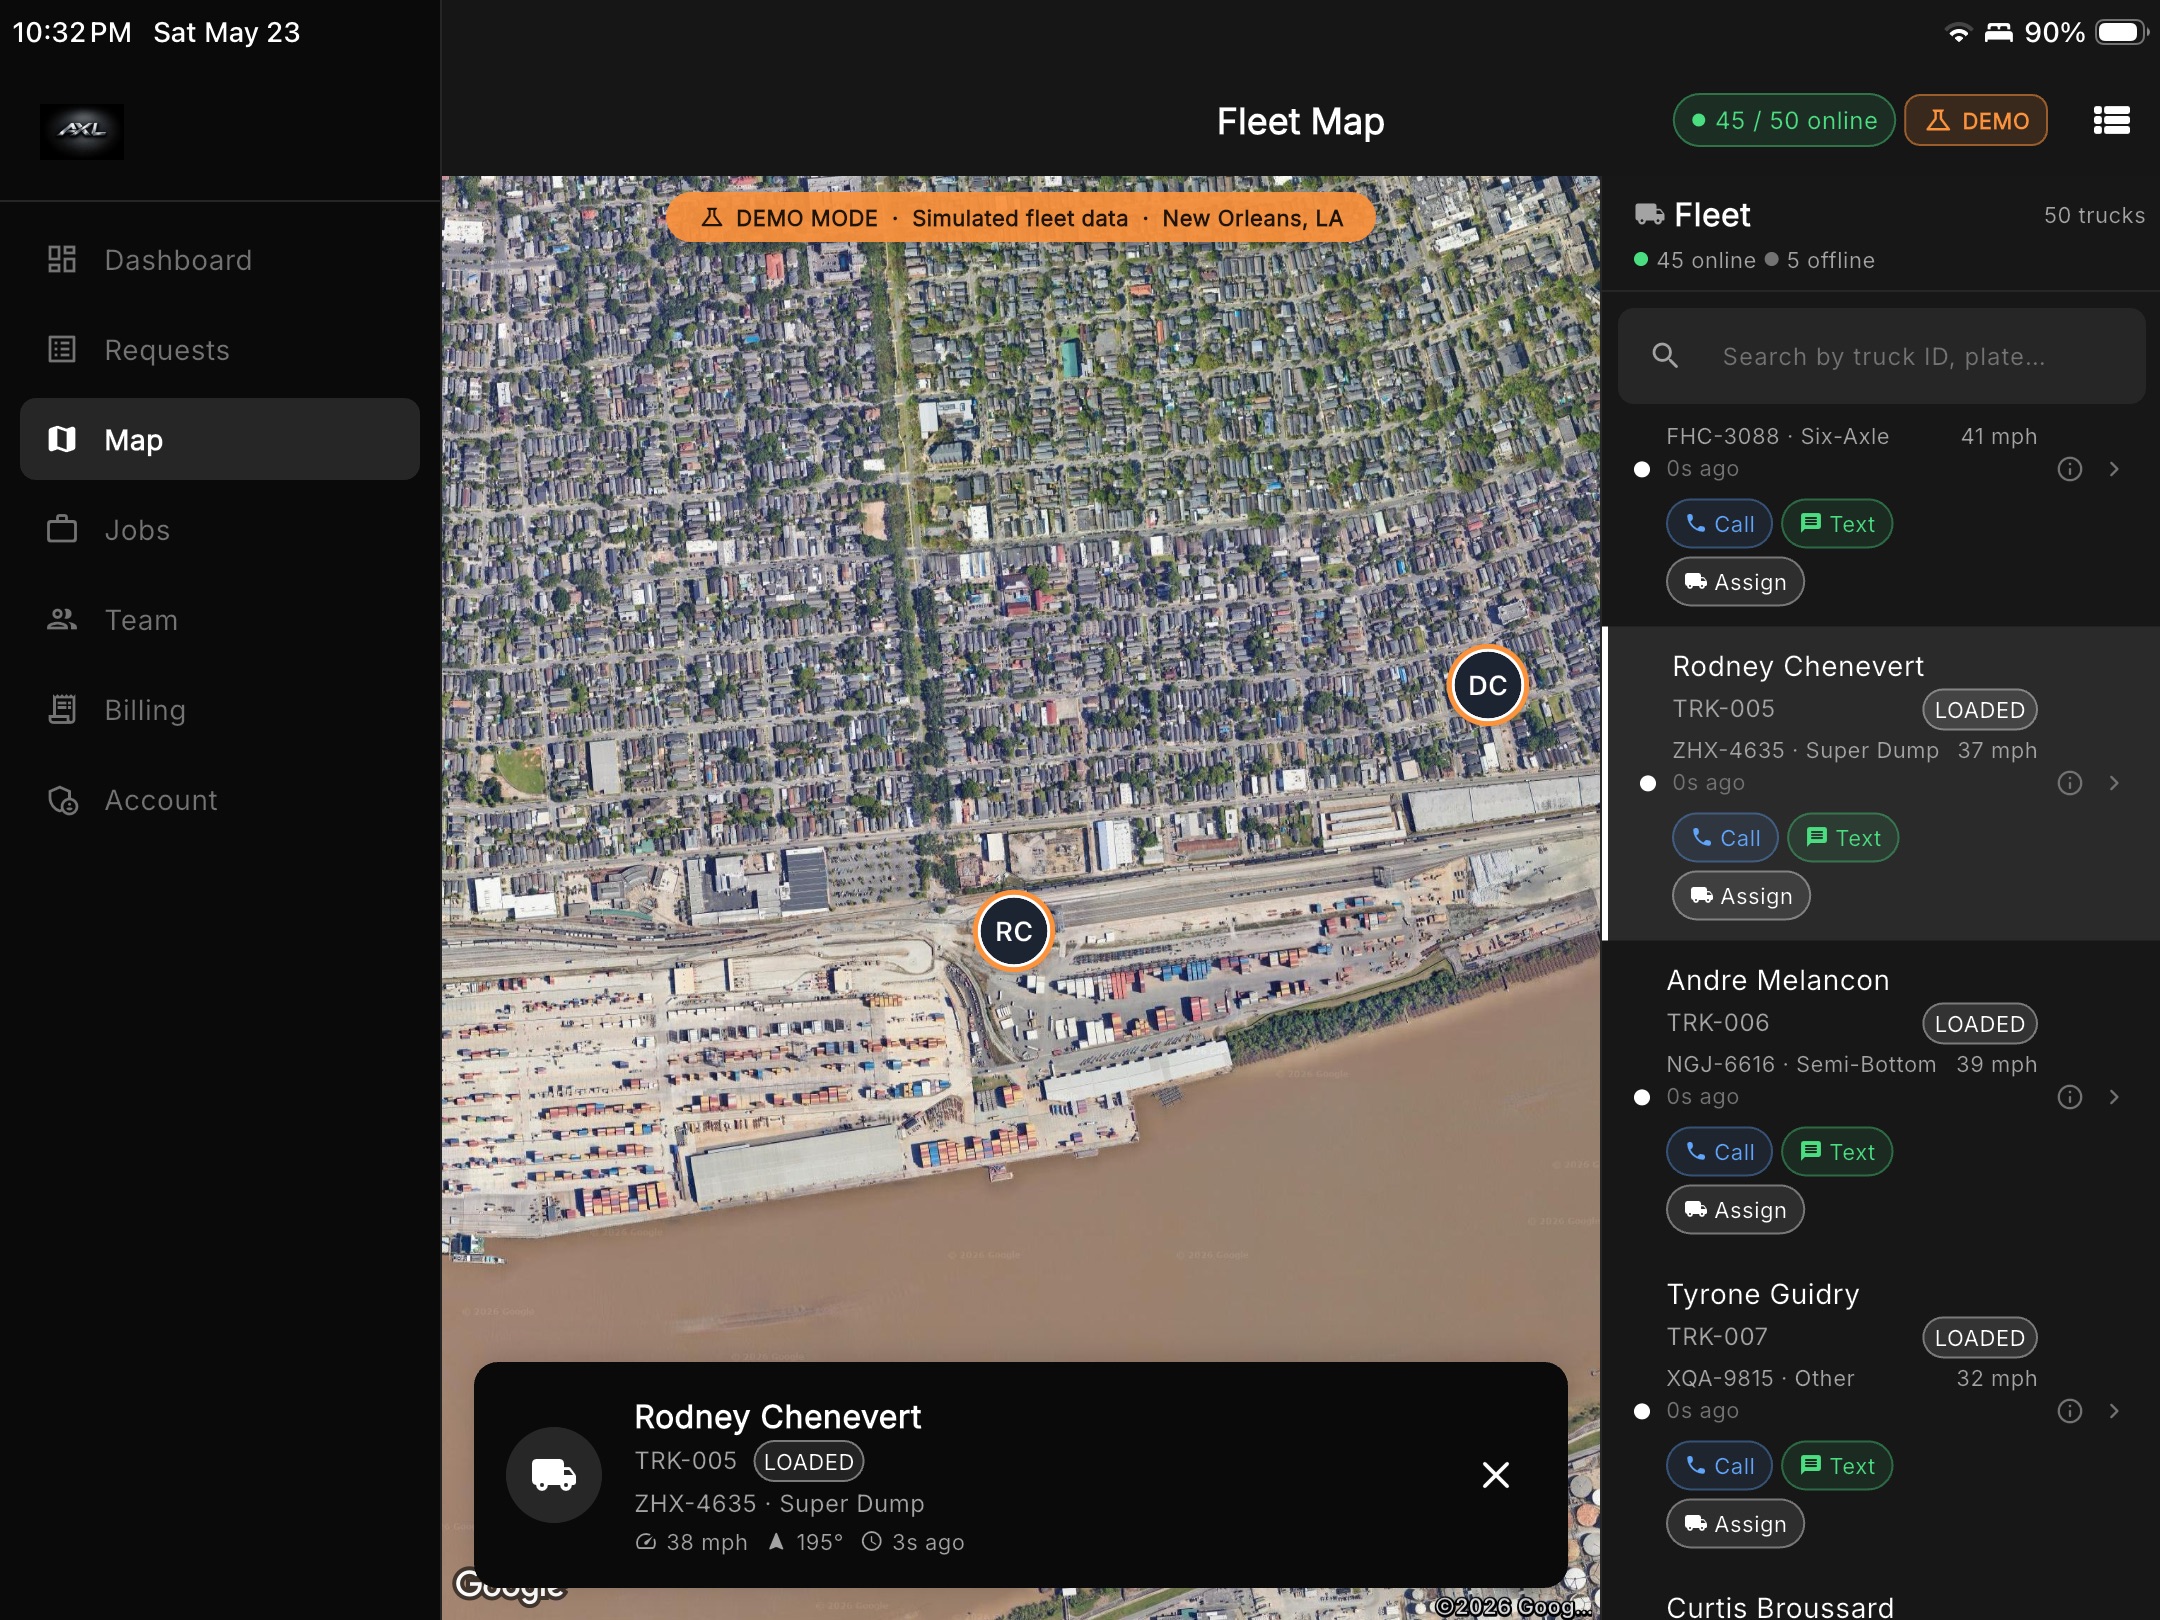The height and width of the screenshot is (1620, 2160).
Task: Click the DEMO MODE simulated data banner
Action: click(x=1021, y=218)
